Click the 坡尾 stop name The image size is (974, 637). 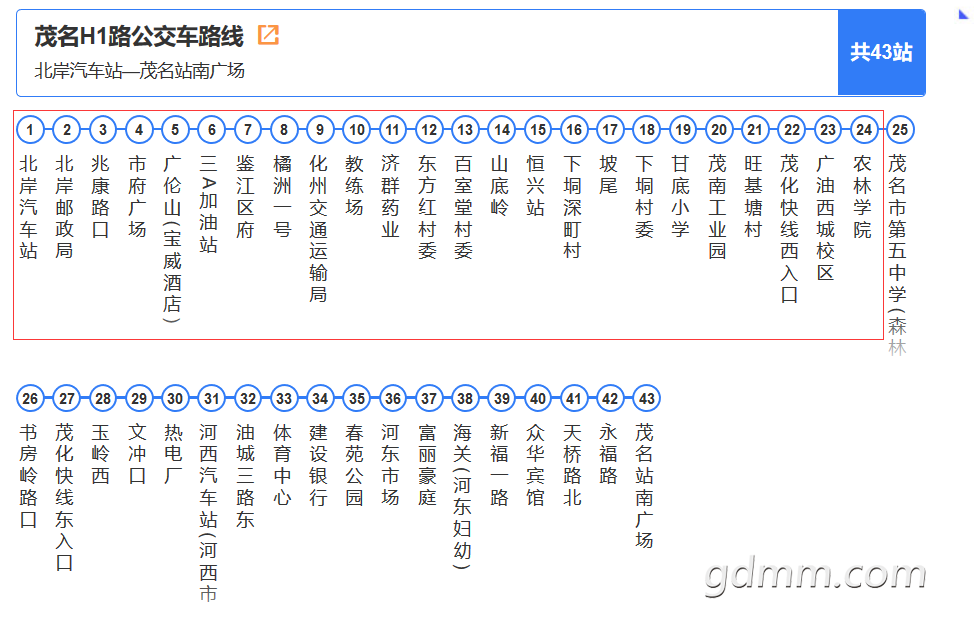[x=608, y=175]
